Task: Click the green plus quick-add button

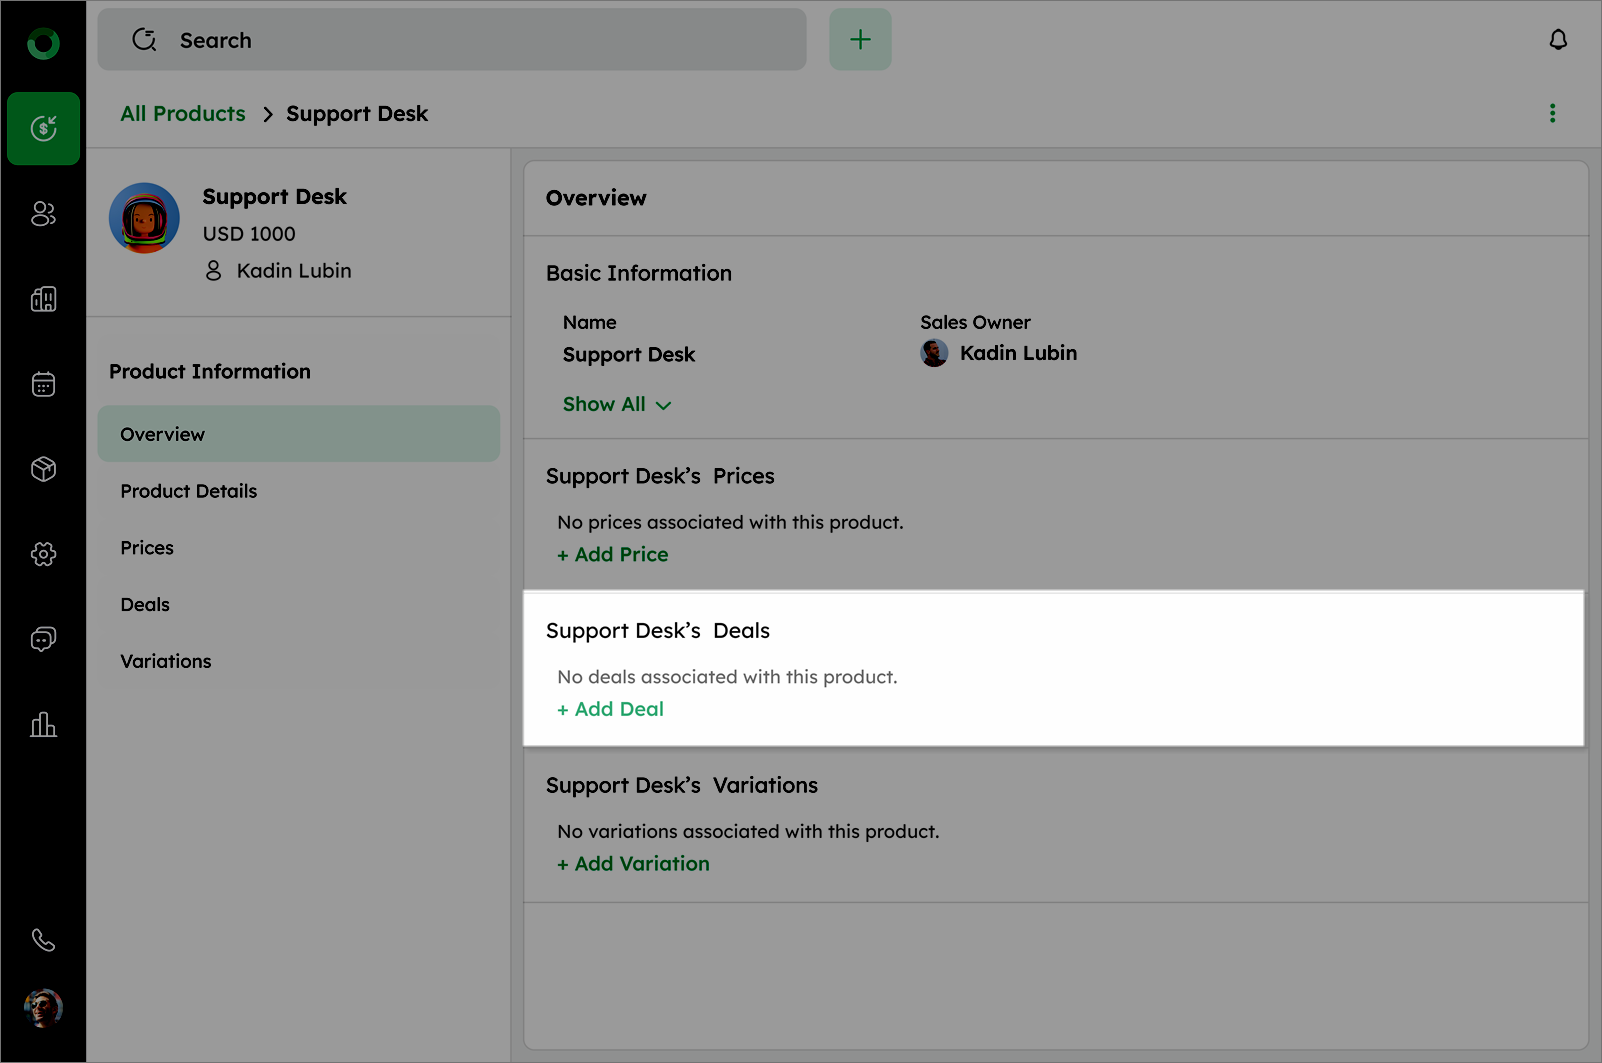Action: coord(860,40)
